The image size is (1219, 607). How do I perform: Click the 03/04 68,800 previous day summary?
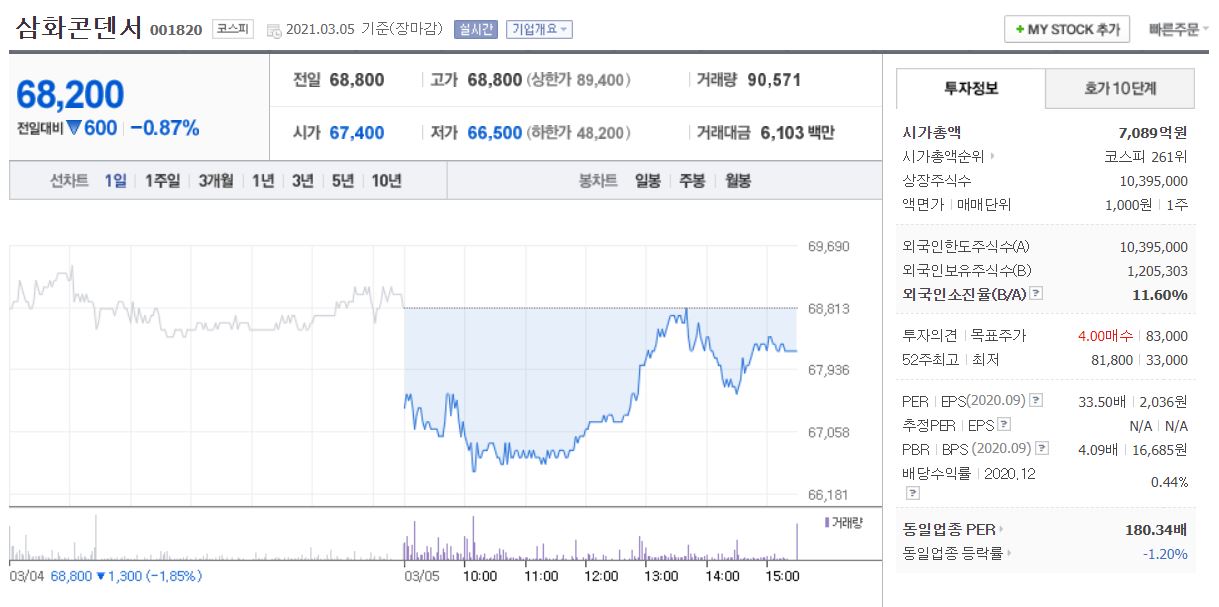(x=106, y=576)
